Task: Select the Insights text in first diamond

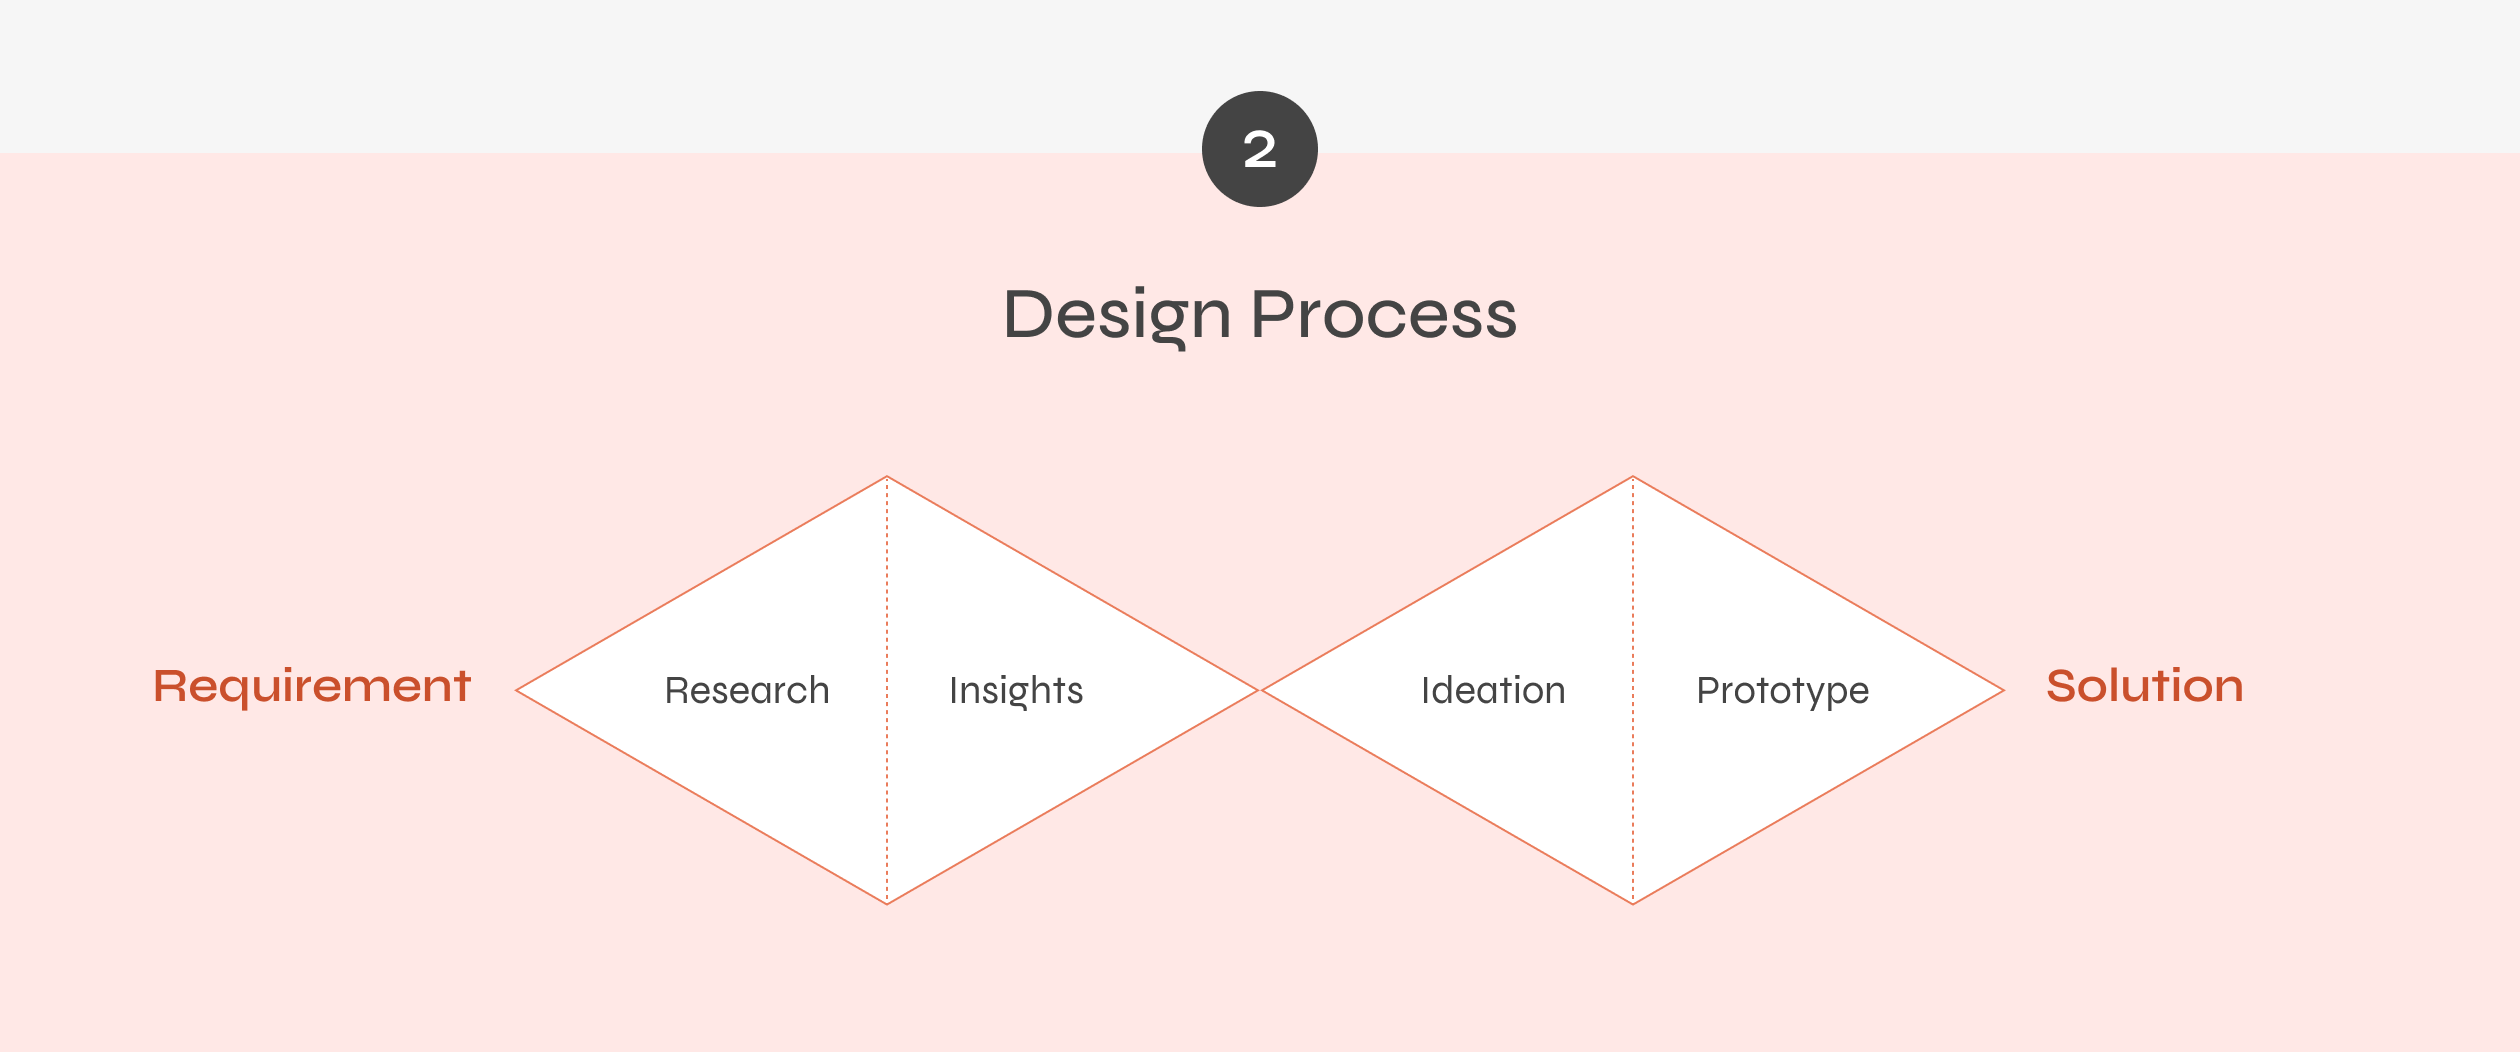Action: 1016,691
